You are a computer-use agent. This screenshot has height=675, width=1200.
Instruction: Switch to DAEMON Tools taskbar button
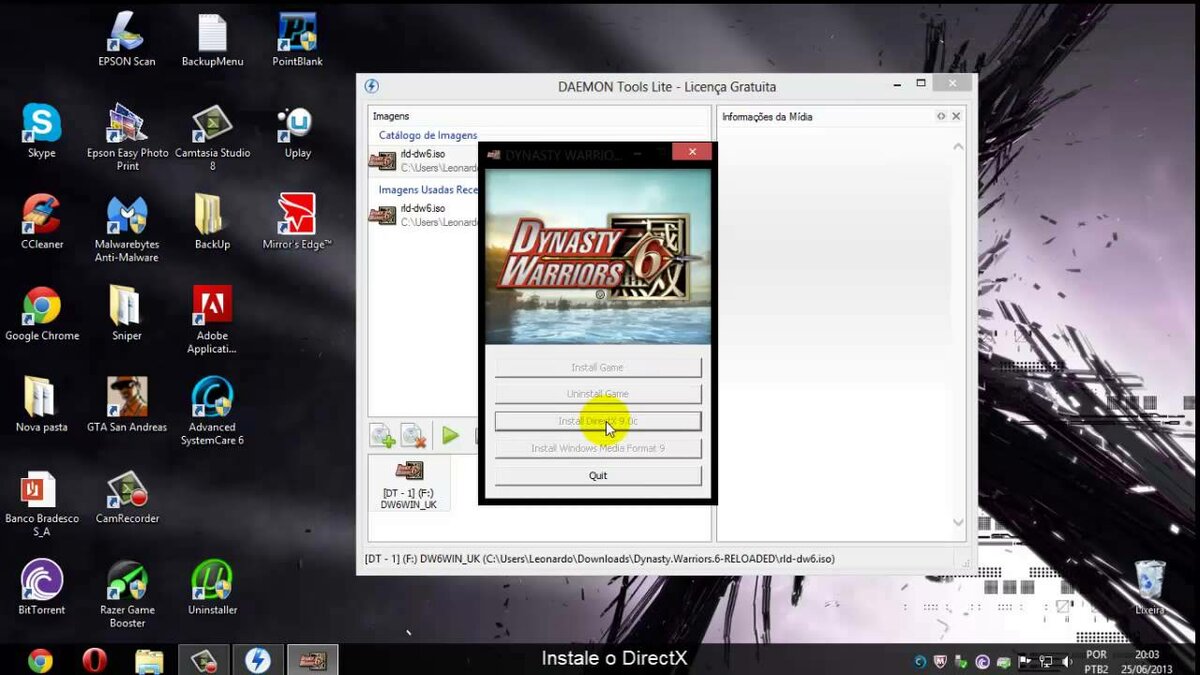257,660
